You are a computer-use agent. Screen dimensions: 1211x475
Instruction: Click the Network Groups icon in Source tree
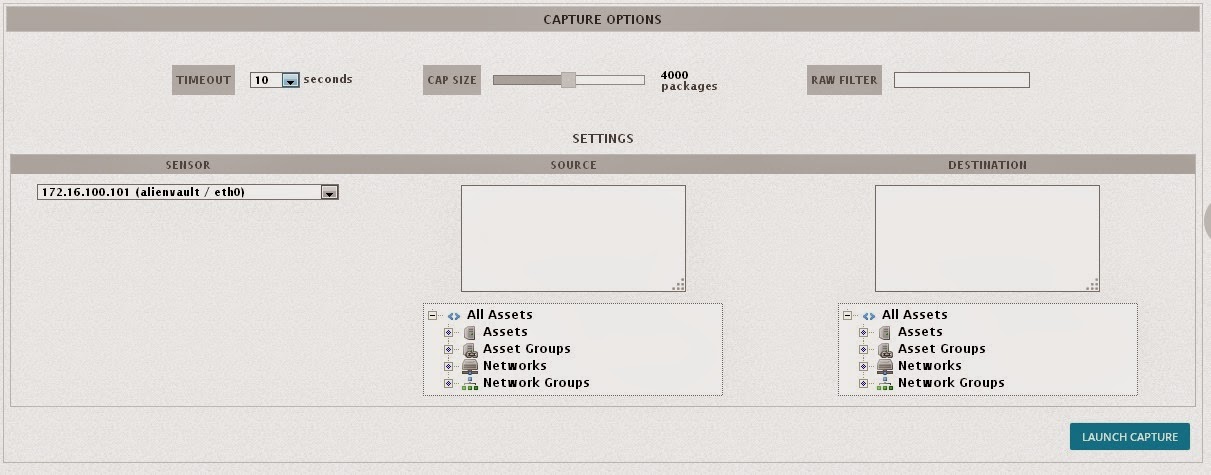pos(470,383)
